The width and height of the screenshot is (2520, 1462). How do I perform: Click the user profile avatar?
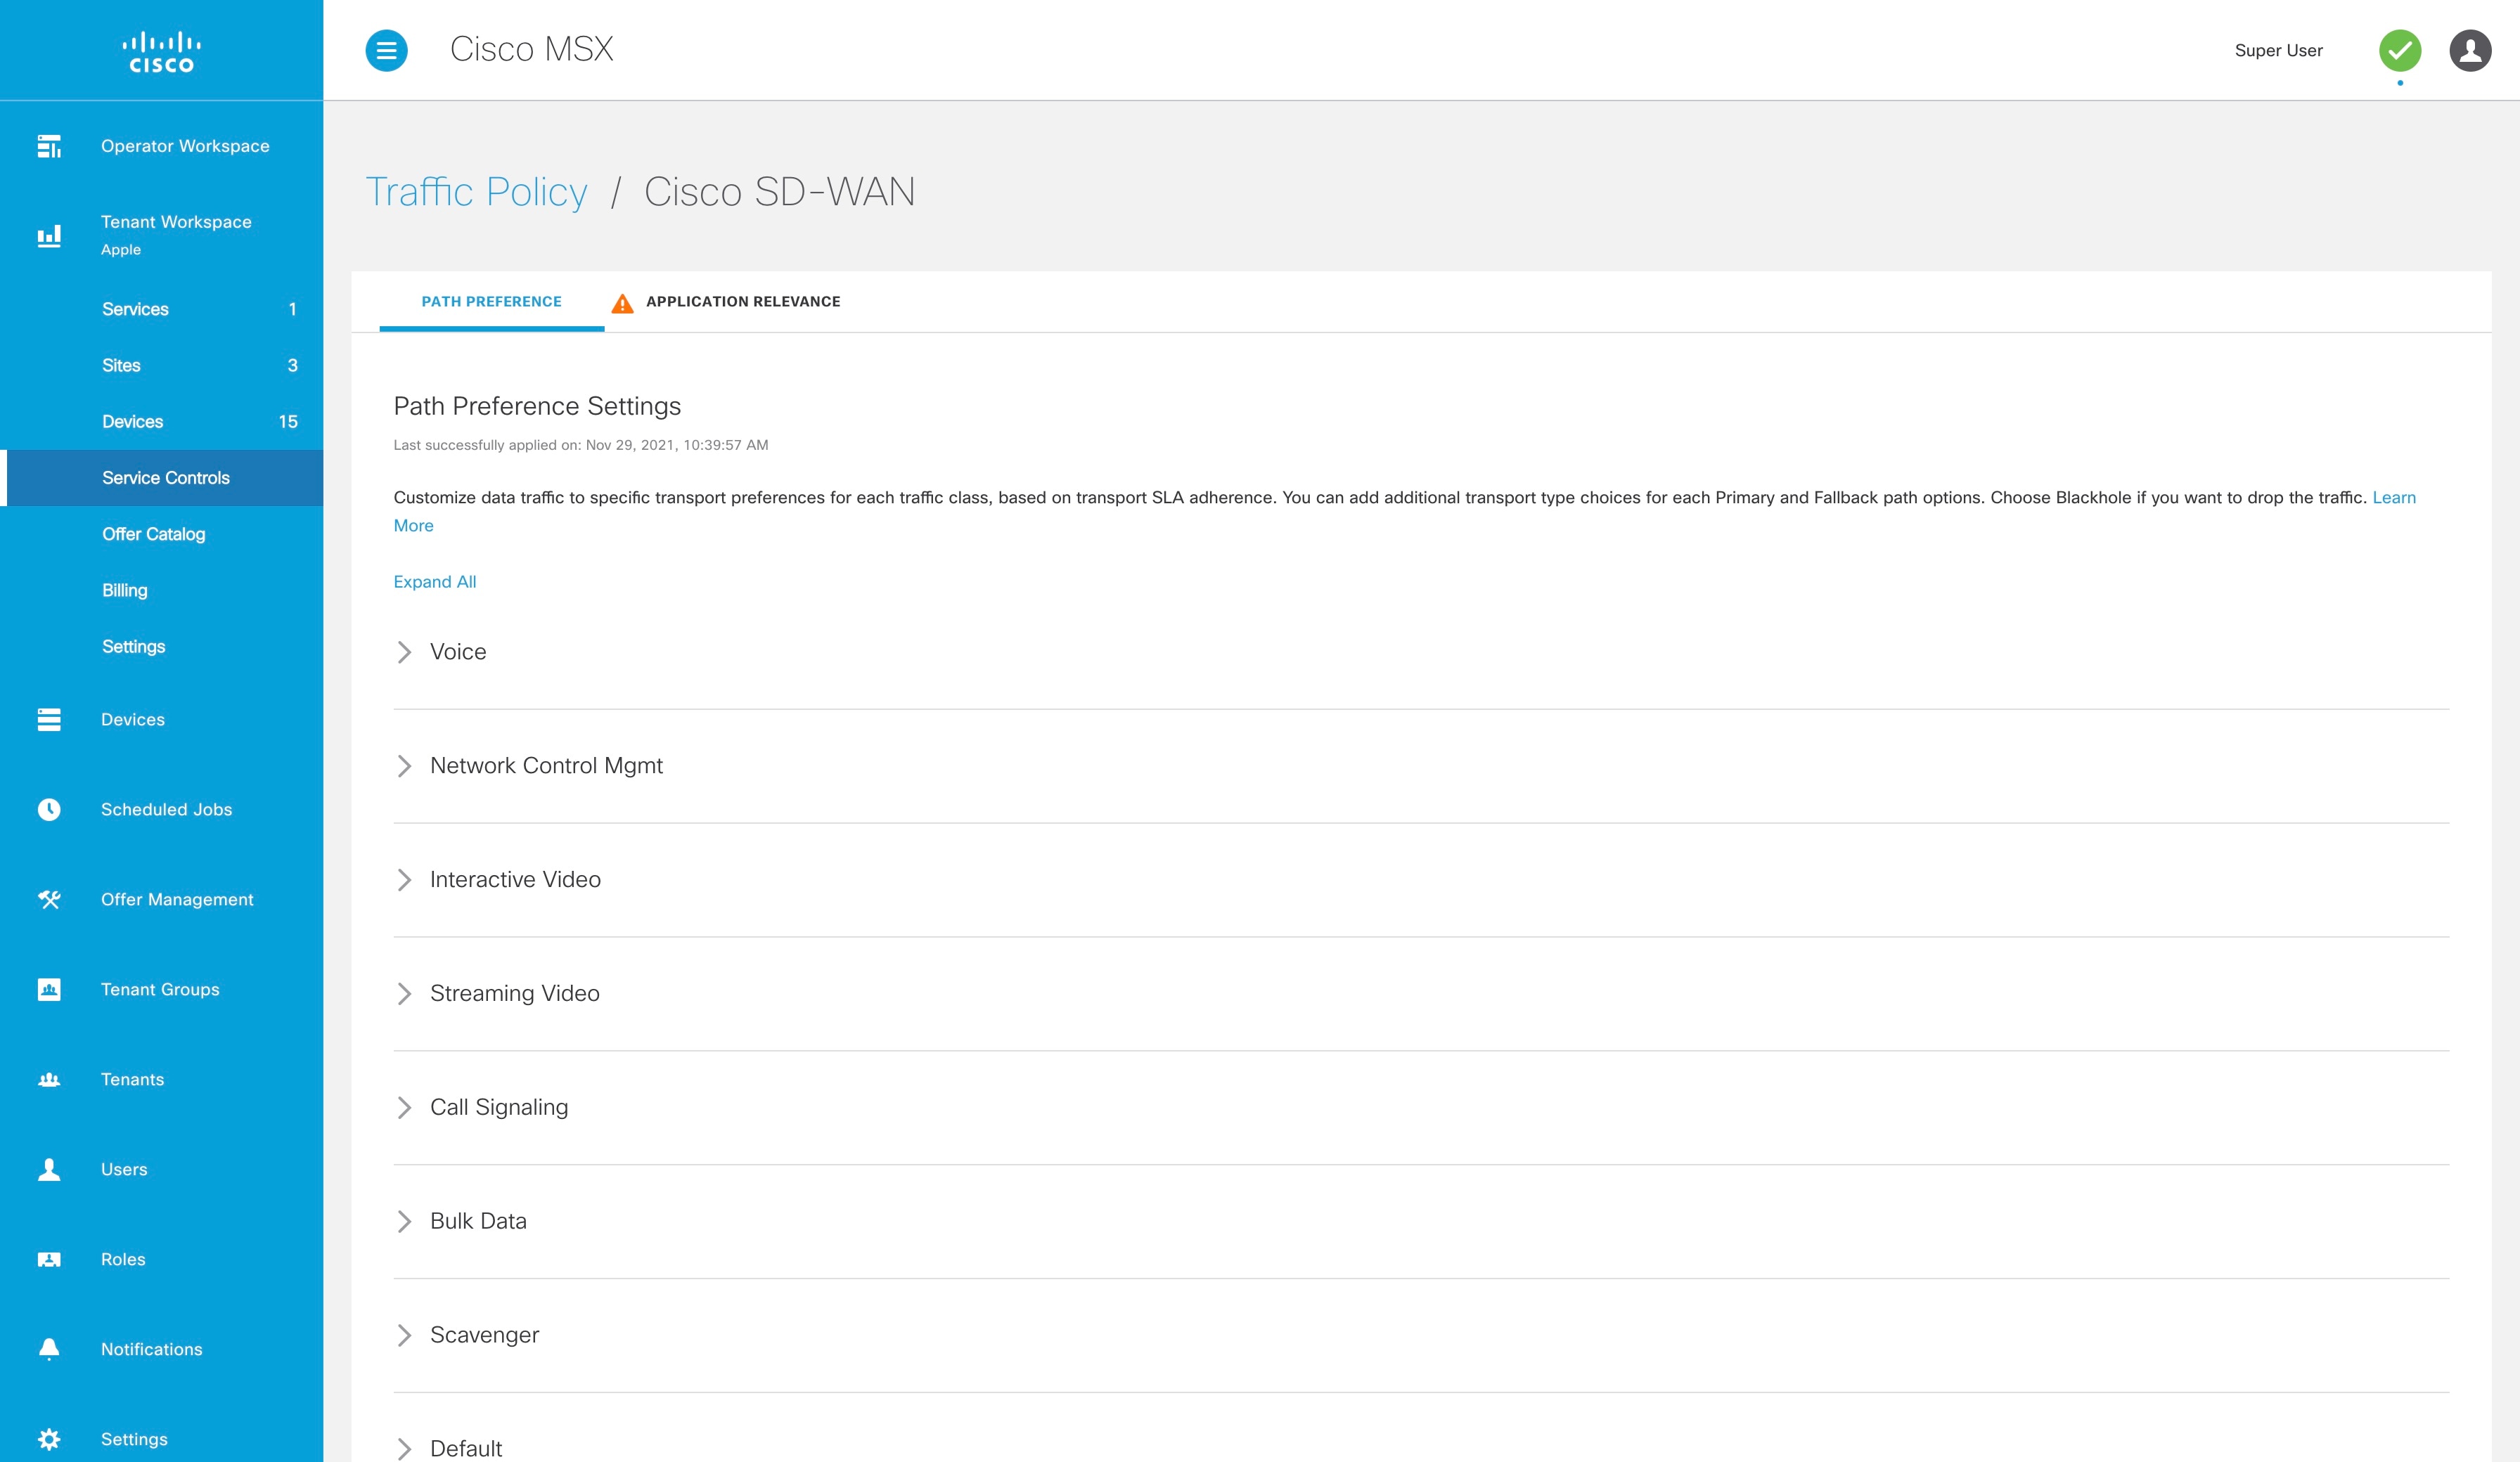(x=2471, y=50)
